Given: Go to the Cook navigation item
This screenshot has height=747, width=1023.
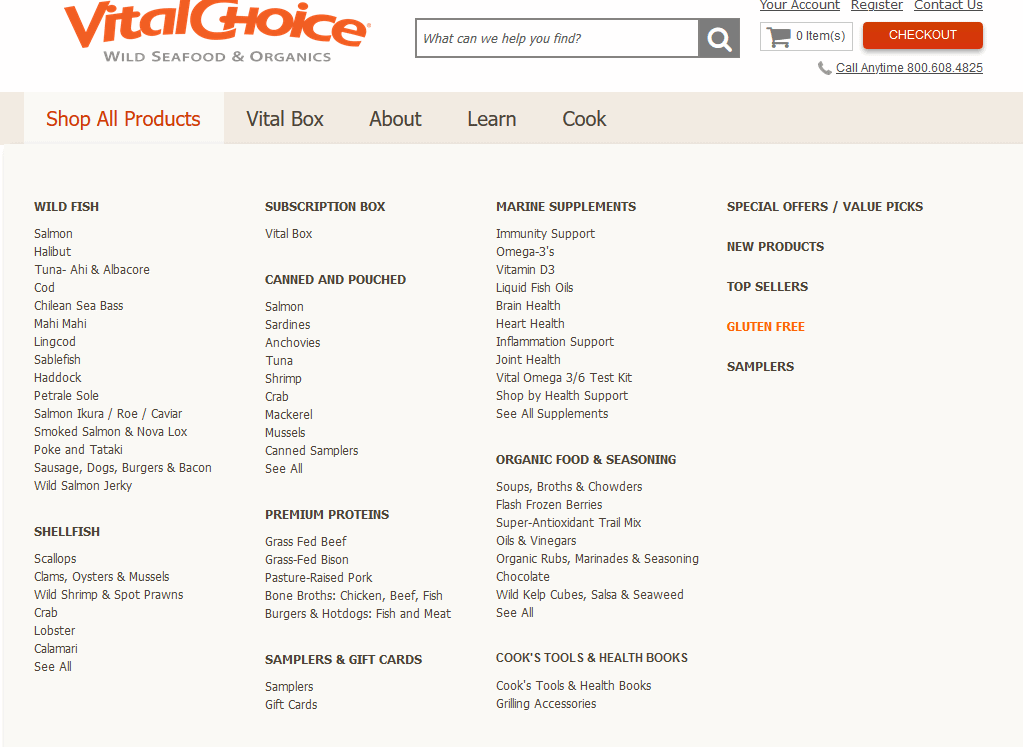Looking at the screenshot, I should (584, 119).
